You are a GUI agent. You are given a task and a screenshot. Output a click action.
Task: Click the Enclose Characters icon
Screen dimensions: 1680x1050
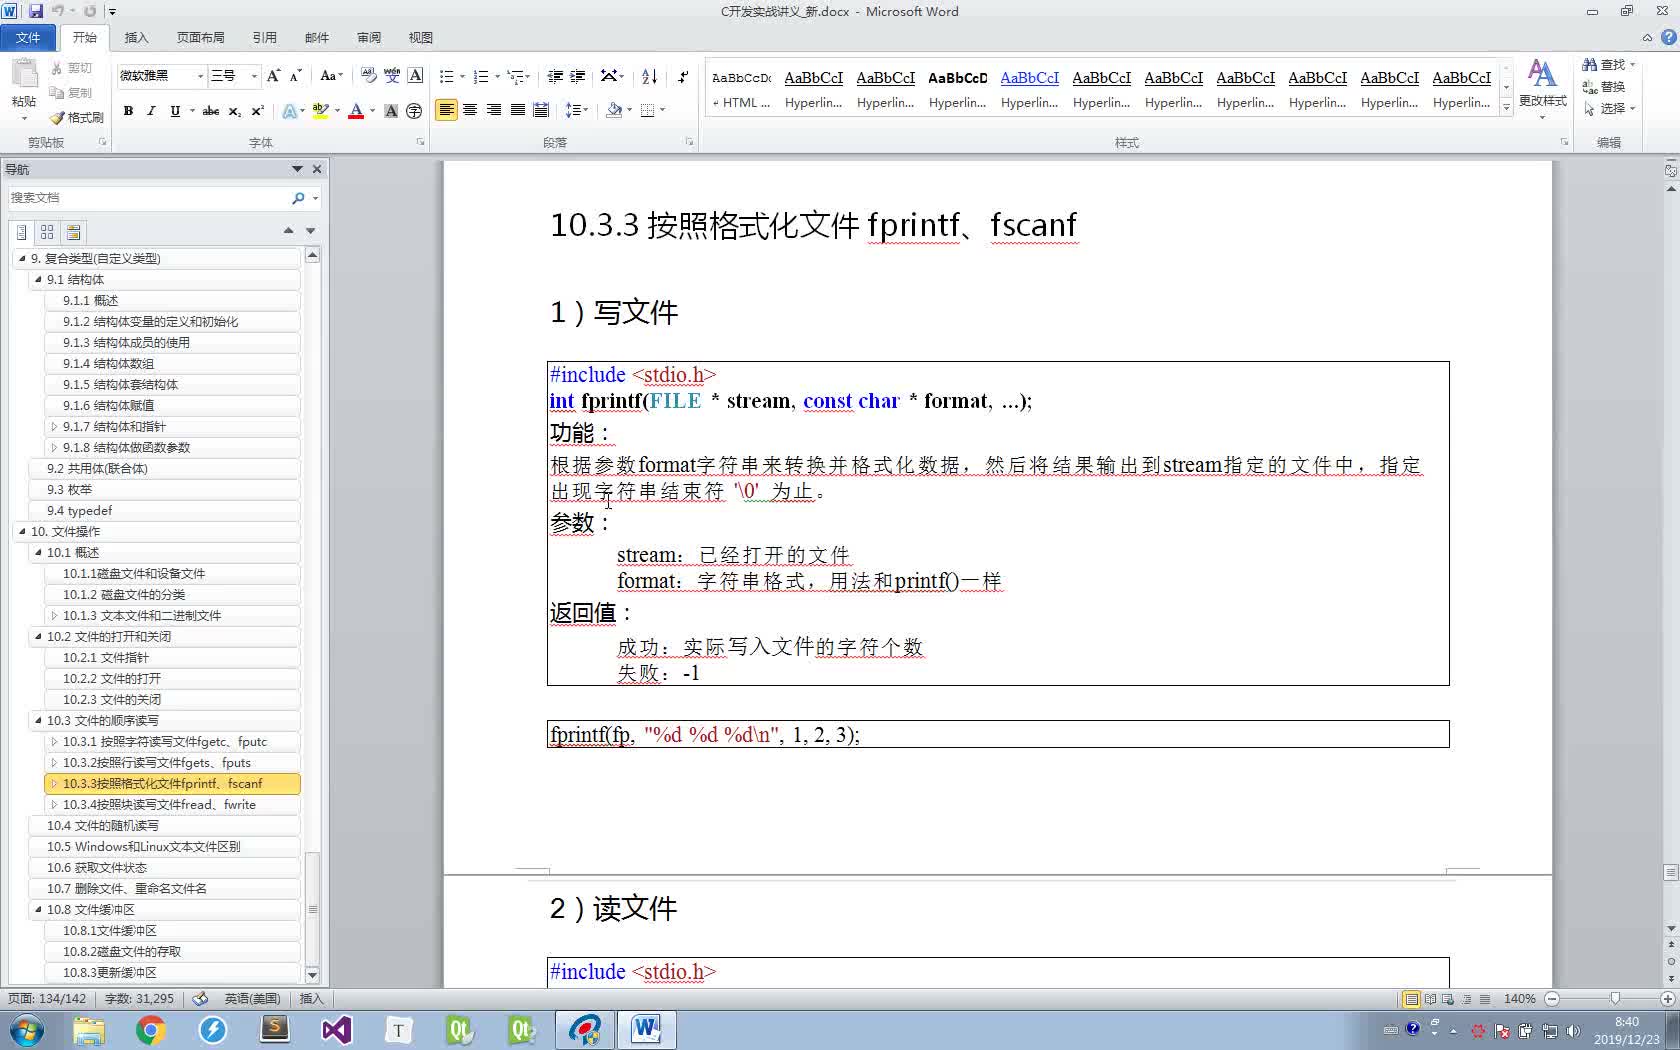click(x=414, y=111)
